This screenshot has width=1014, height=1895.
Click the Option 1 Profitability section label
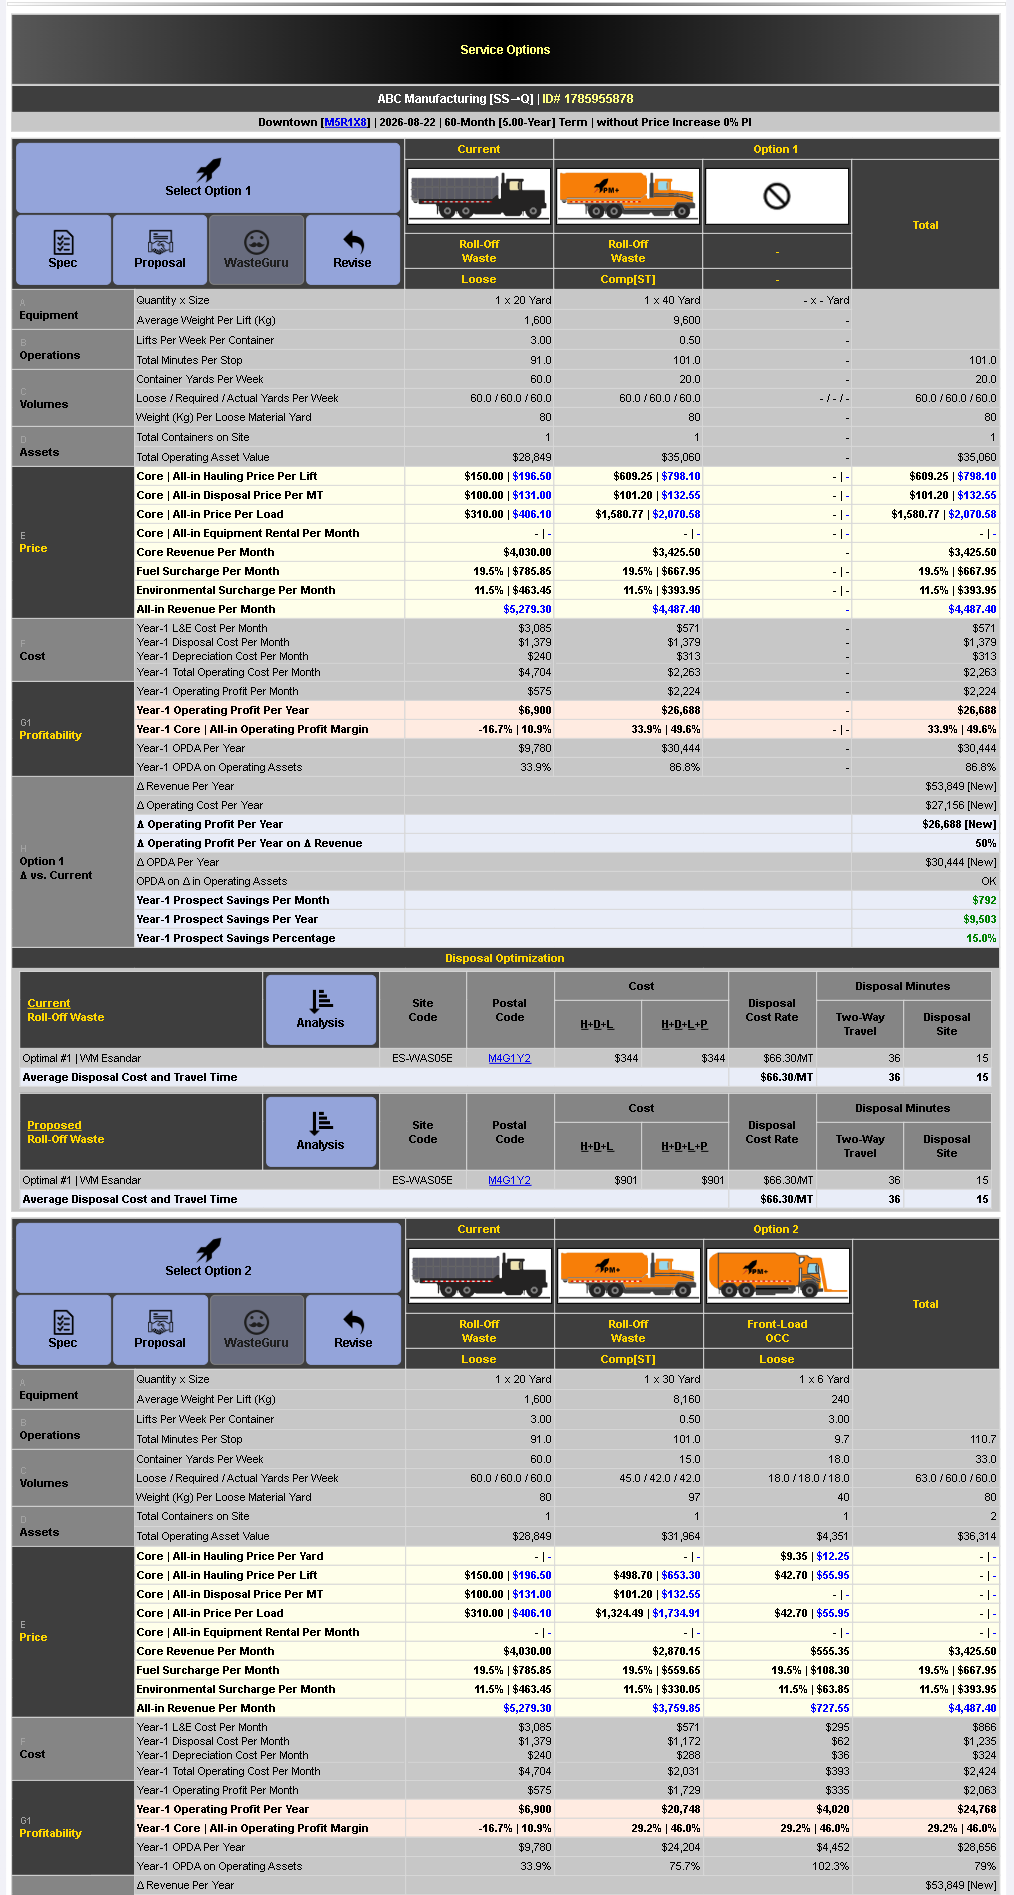[50, 735]
